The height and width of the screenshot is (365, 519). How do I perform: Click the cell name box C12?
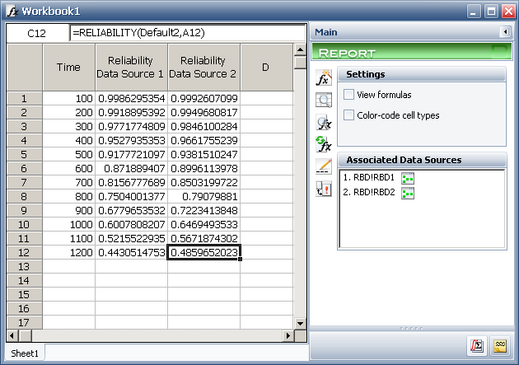click(x=37, y=33)
